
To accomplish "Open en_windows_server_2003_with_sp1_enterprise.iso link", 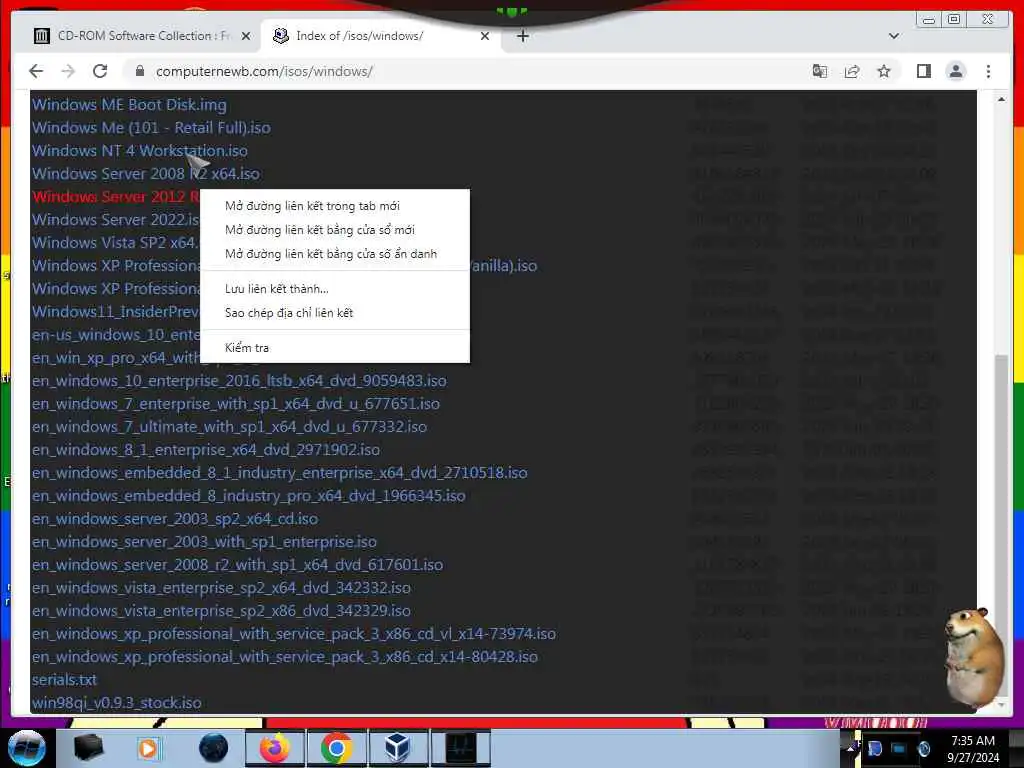I will coord(204,541).
